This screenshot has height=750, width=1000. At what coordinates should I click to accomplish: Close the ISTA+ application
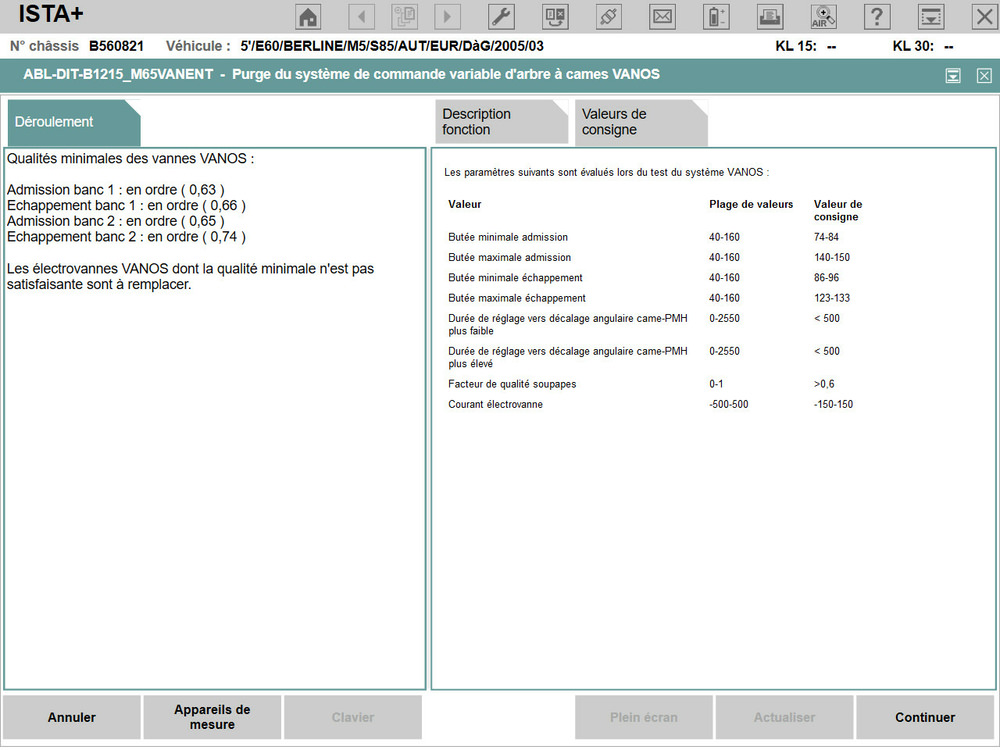click(x=984, y=17)
